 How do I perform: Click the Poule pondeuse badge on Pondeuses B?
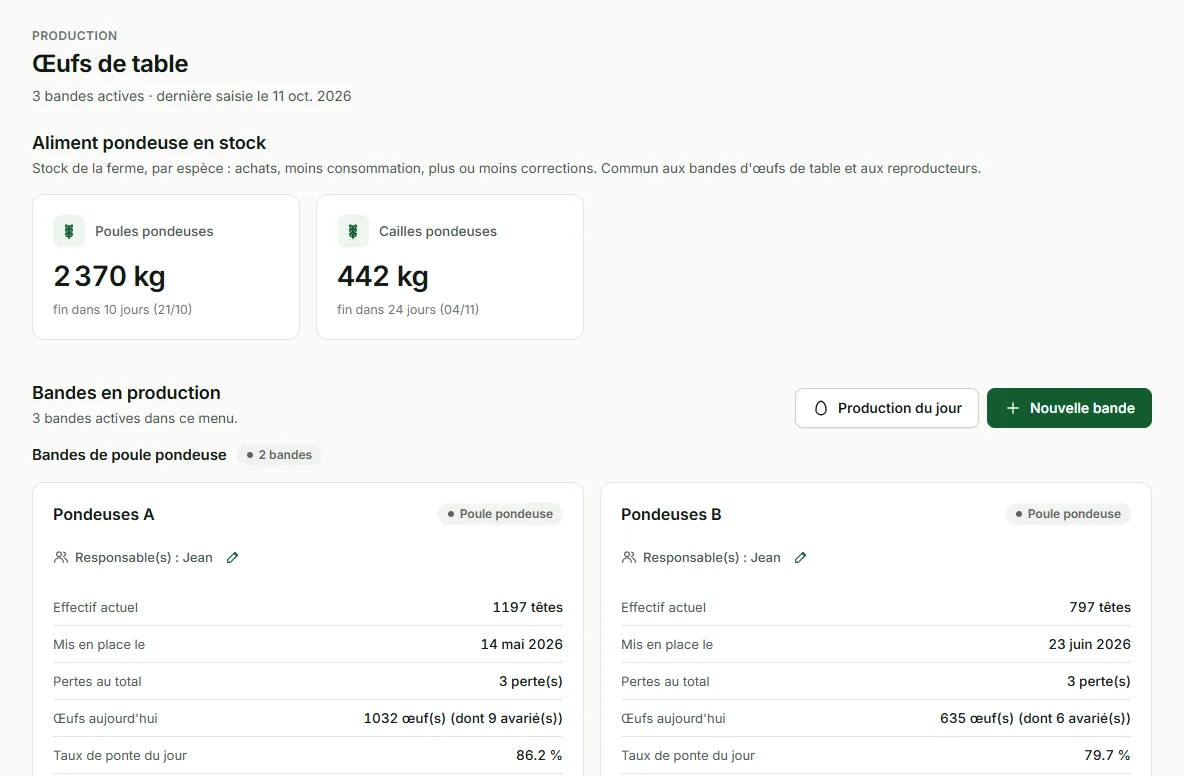tap(1068, 514)
